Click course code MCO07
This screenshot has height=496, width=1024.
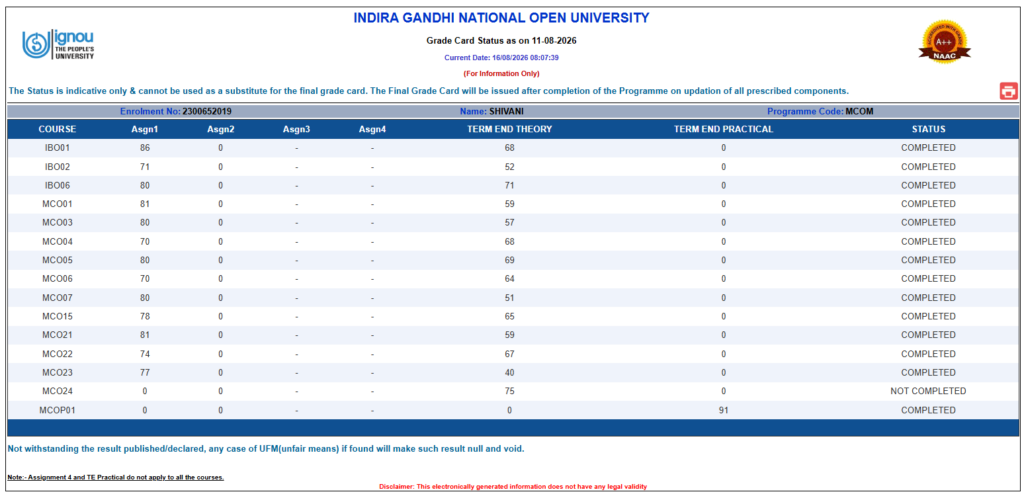point(57,298)
